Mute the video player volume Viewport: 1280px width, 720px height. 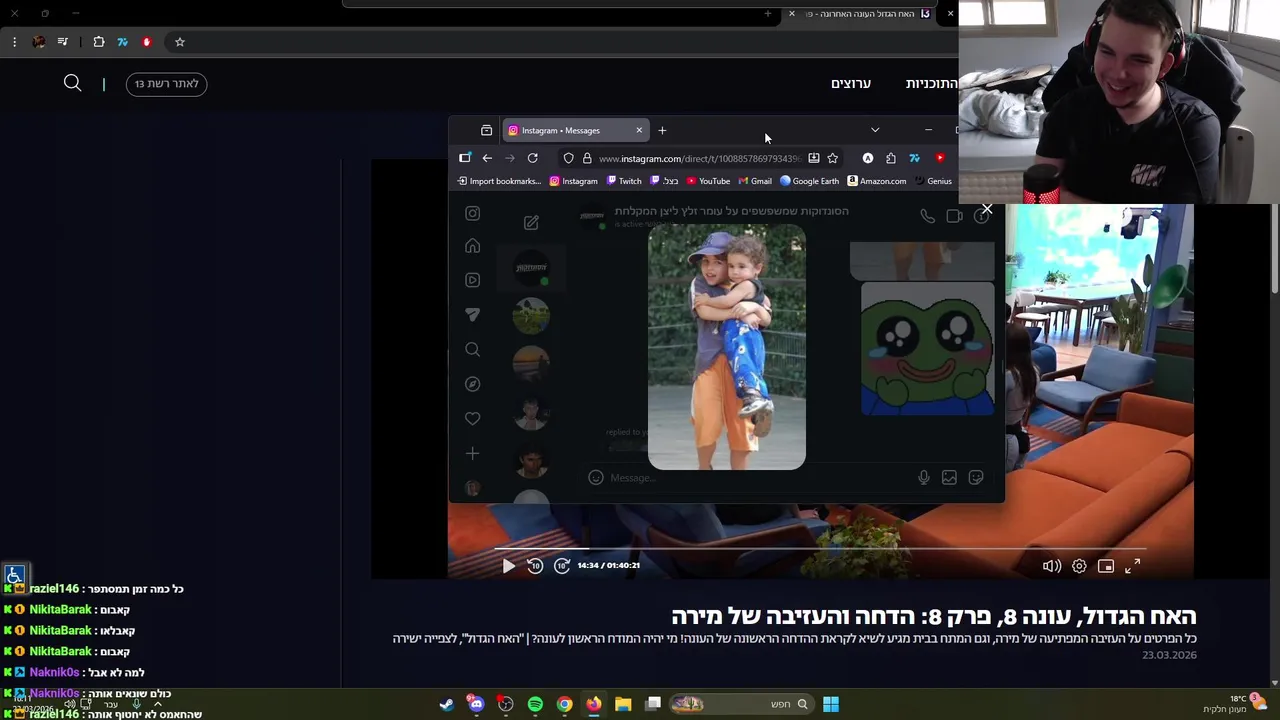1051,566
